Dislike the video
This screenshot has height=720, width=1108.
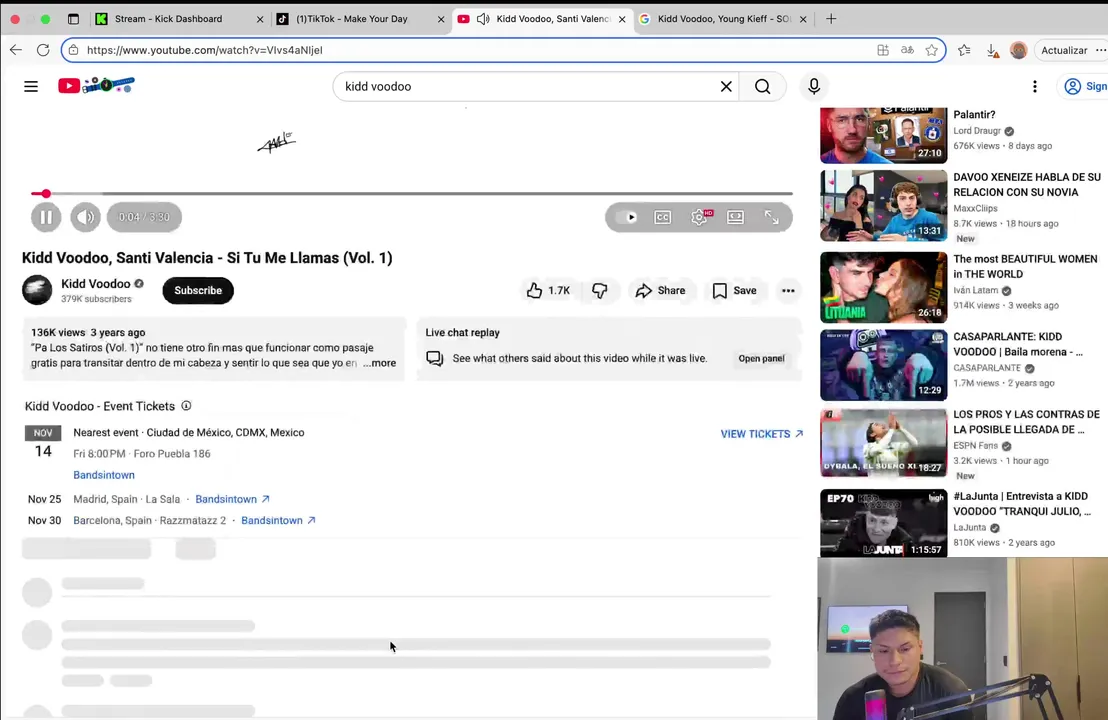click(x=599, y=290)
